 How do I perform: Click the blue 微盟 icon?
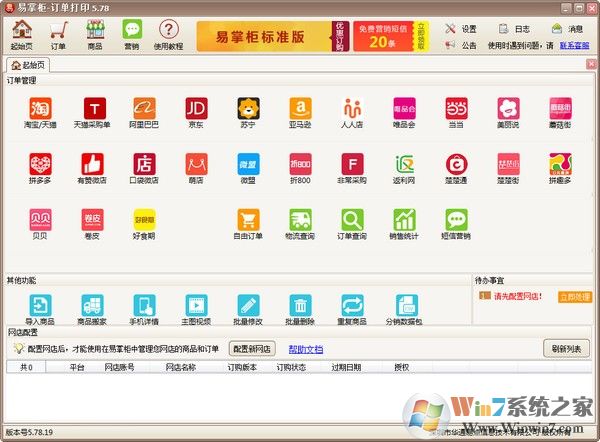[x=248, y=165]
